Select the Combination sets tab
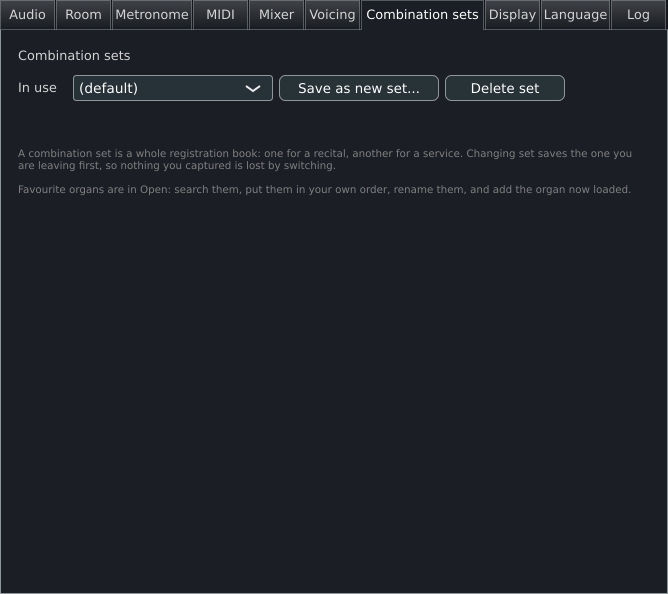This screenshot has height=594, width=668. [422, 15]
